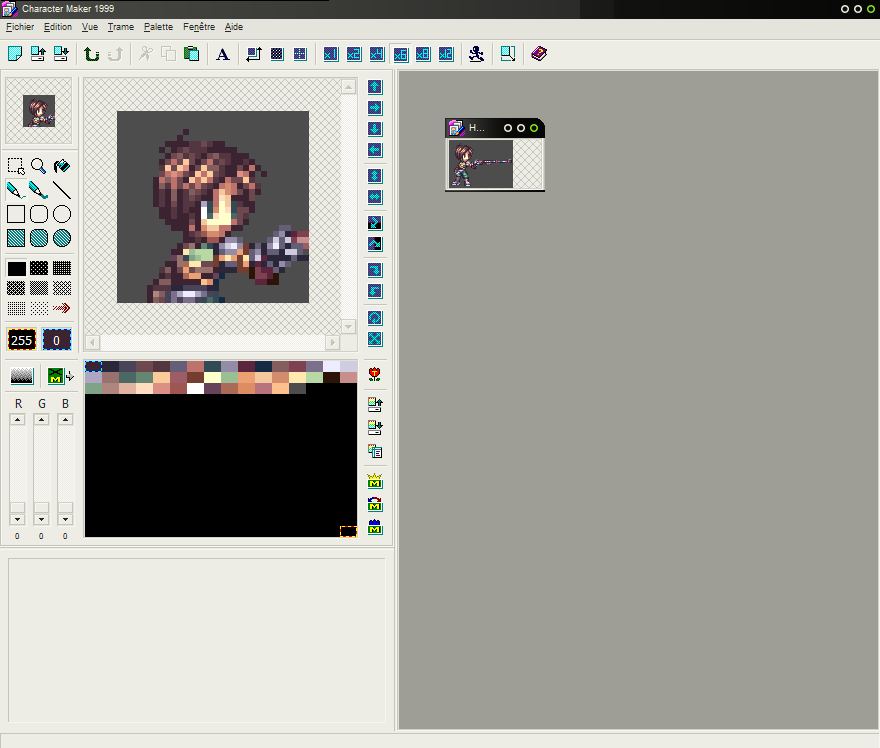
Task: Open the Palette menu
Action: (158, 27)
